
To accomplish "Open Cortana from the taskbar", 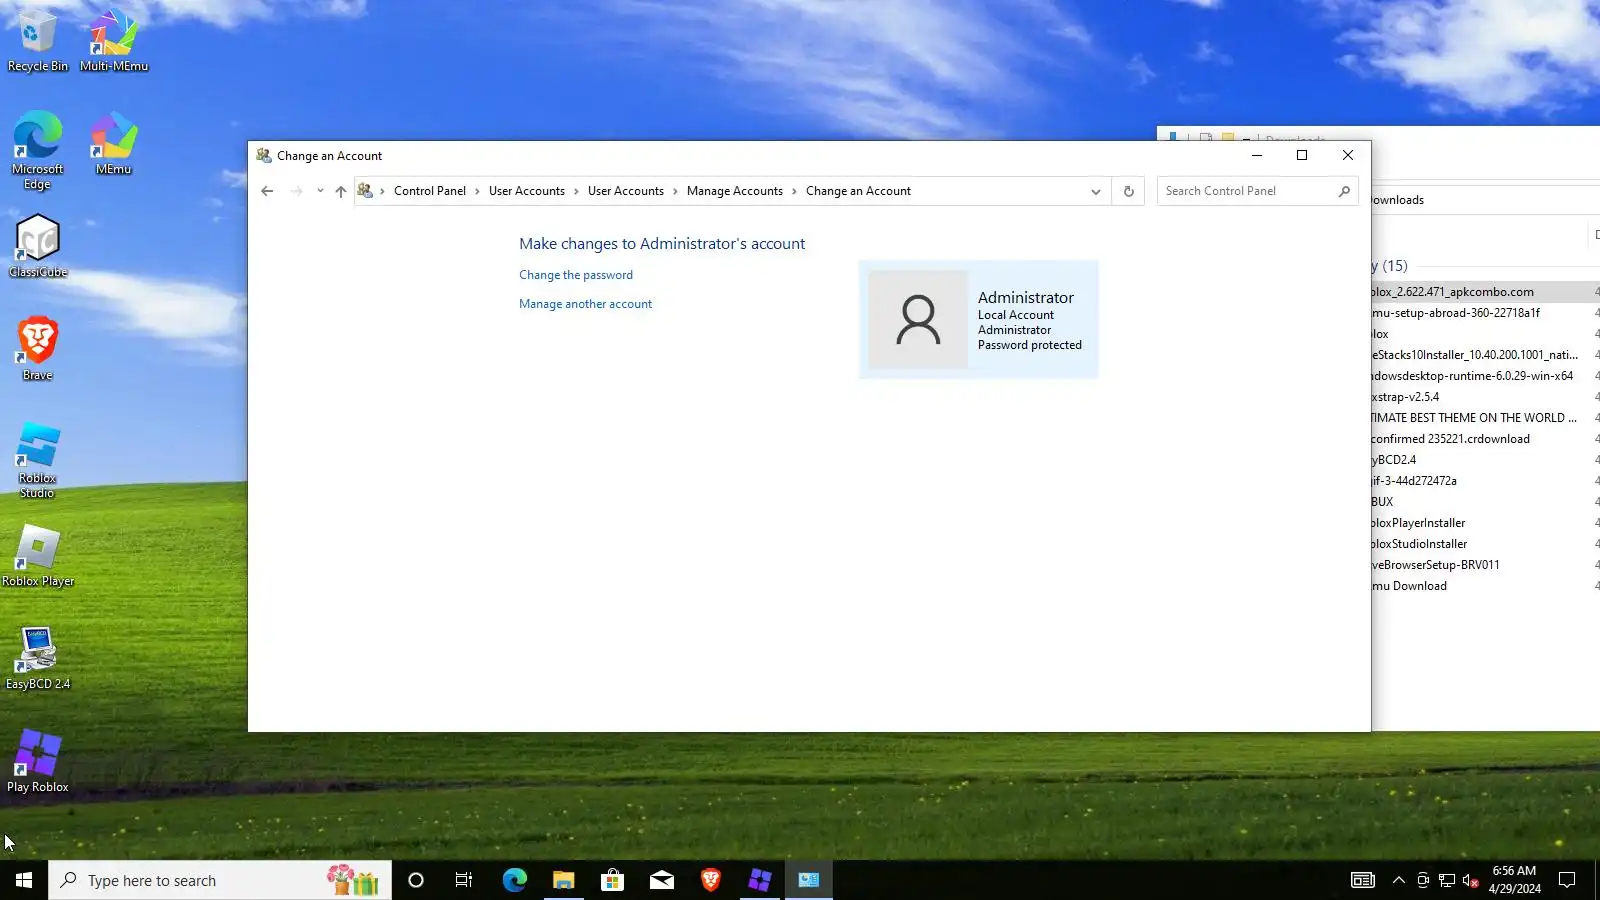I will click(x=416, y=880).
